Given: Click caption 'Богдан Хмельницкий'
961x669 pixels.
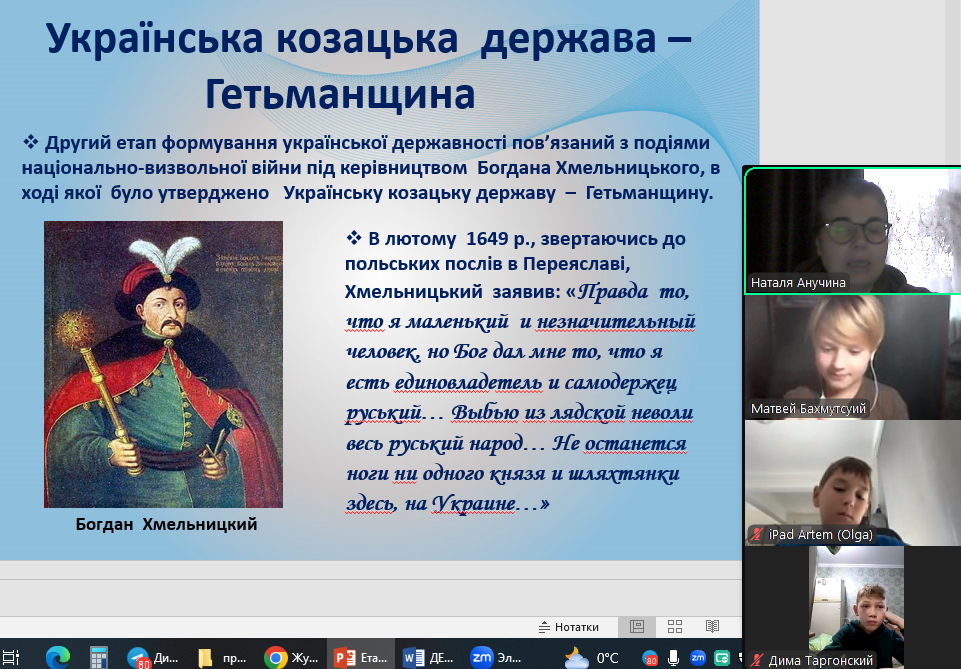Looking at the screenshot, I should tap(167, 524).
